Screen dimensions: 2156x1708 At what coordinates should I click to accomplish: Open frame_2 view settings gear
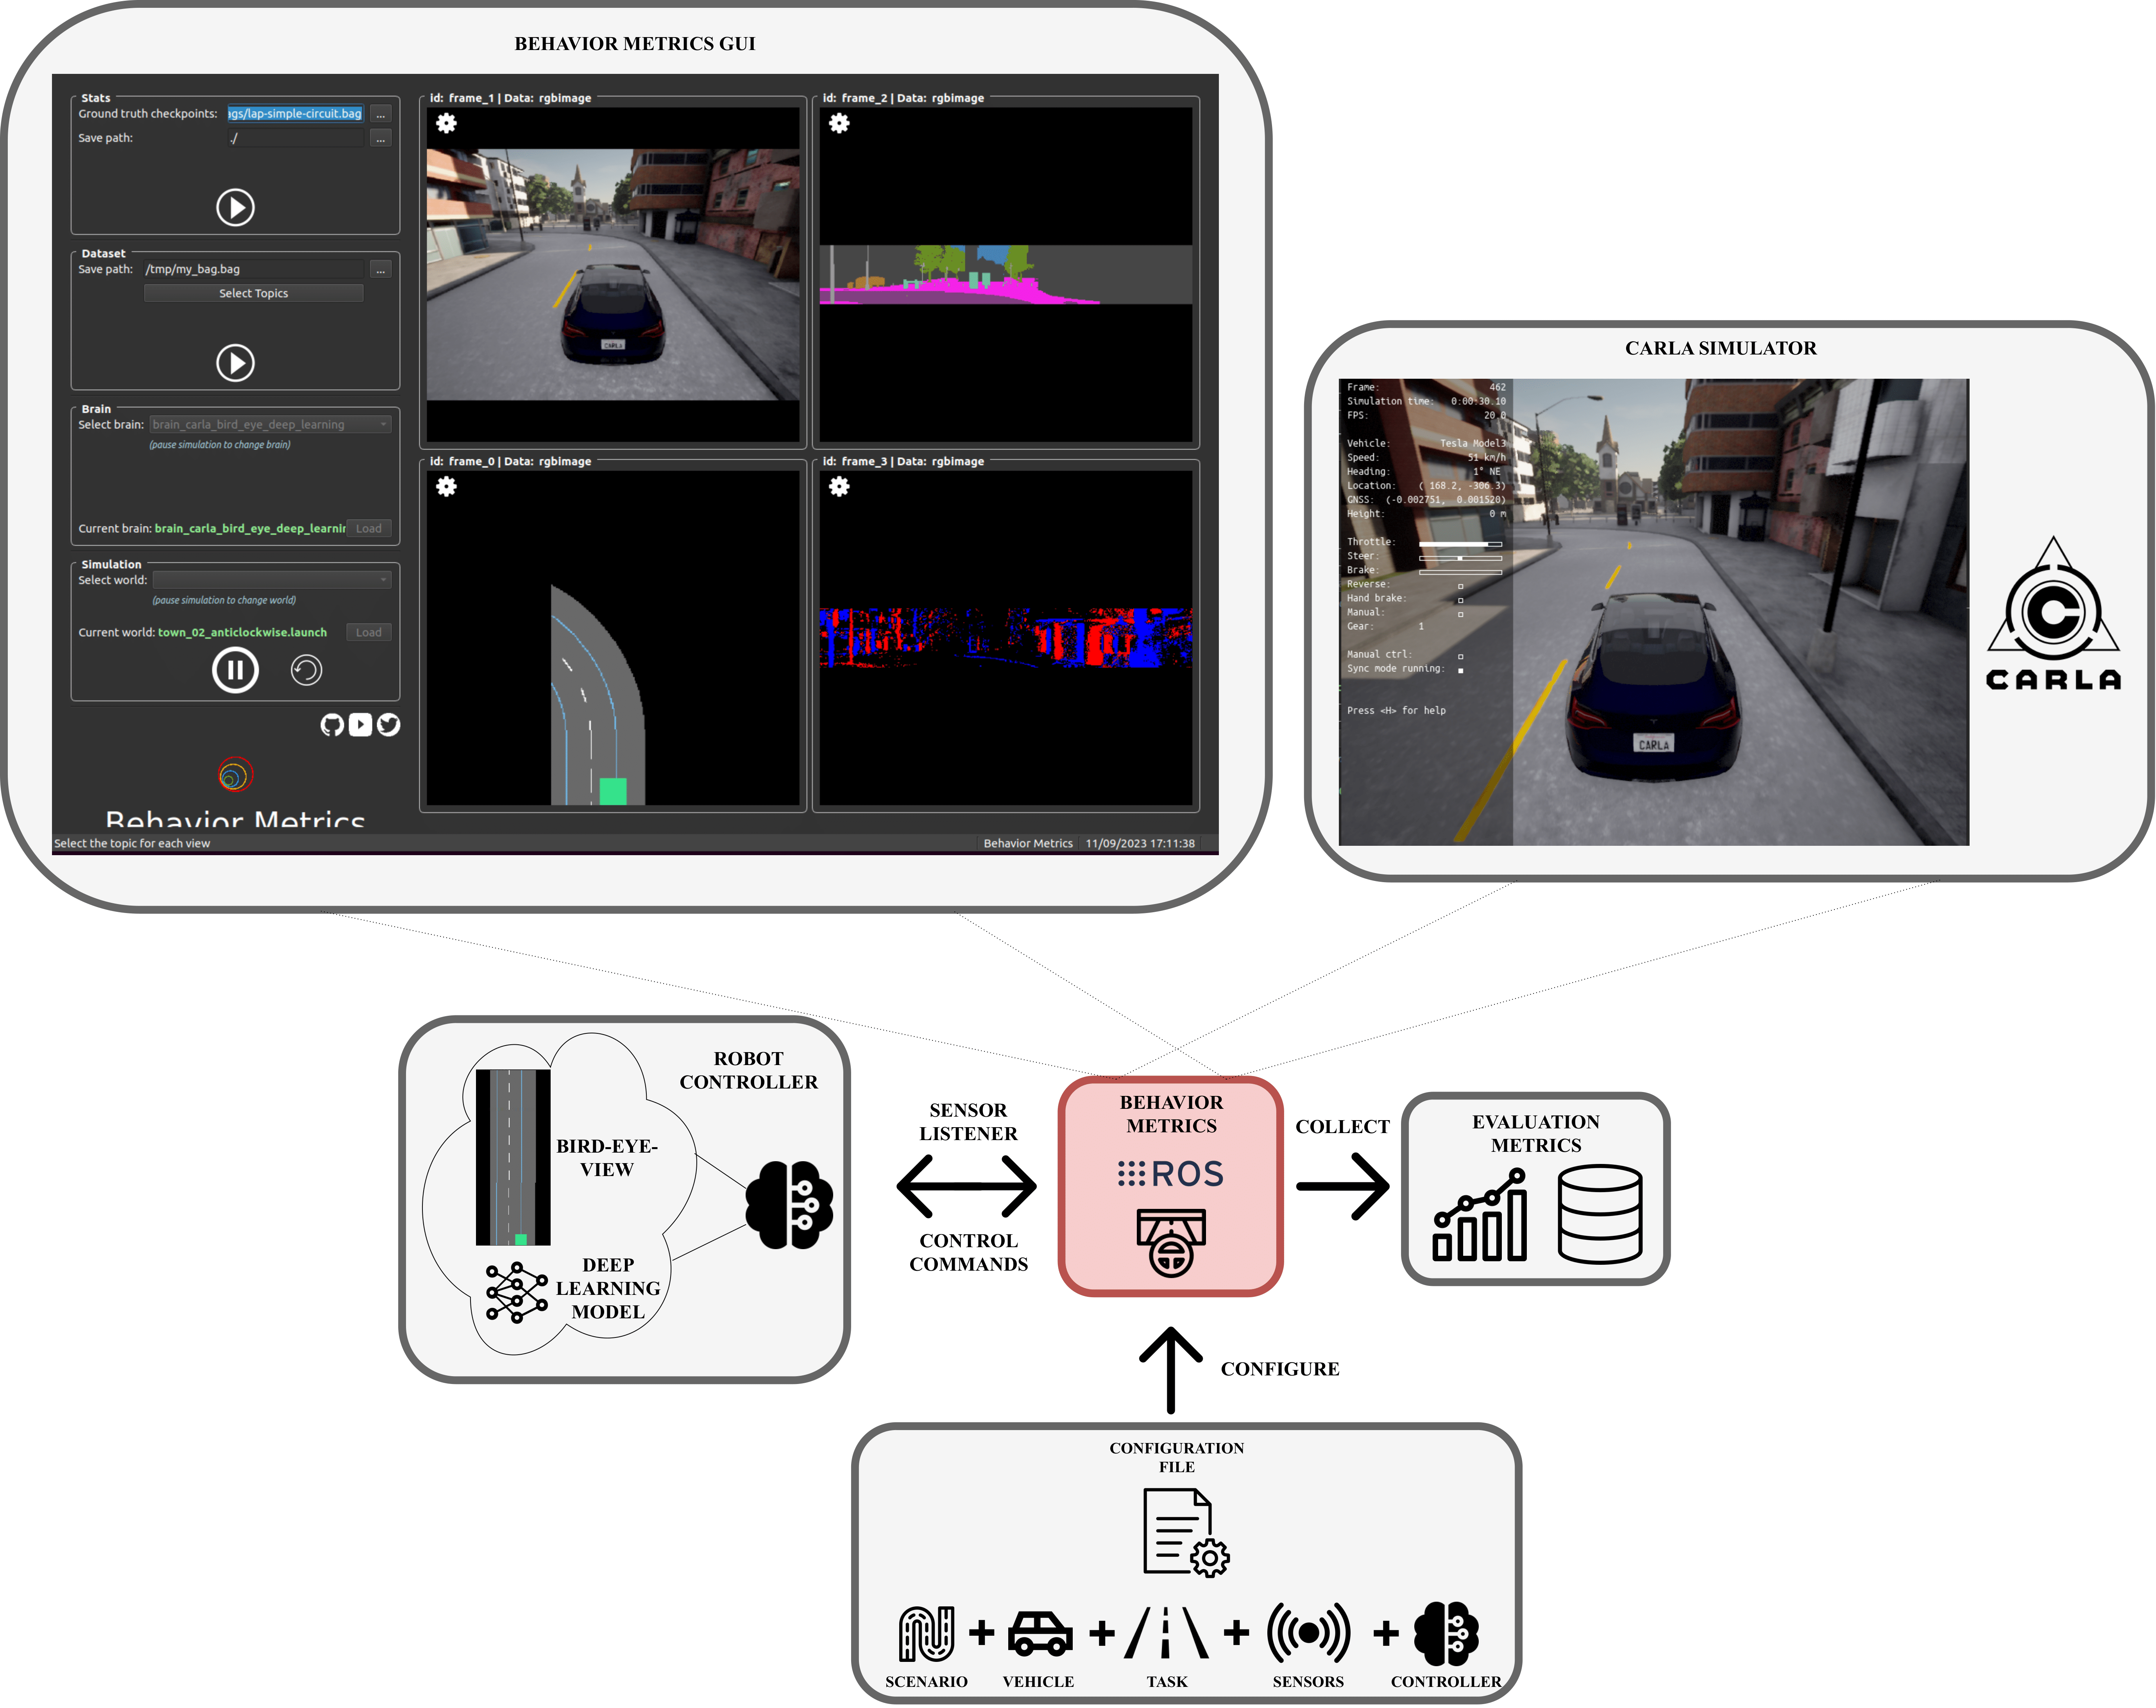[839, 123]
